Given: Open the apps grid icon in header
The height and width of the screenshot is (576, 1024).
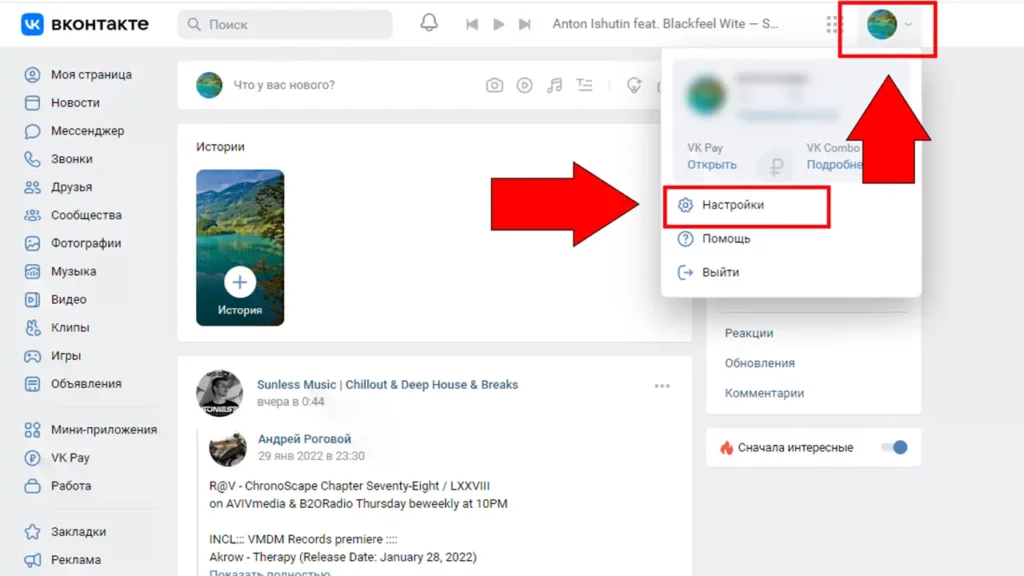Looking at the screenshot, I should click(835, 24).
